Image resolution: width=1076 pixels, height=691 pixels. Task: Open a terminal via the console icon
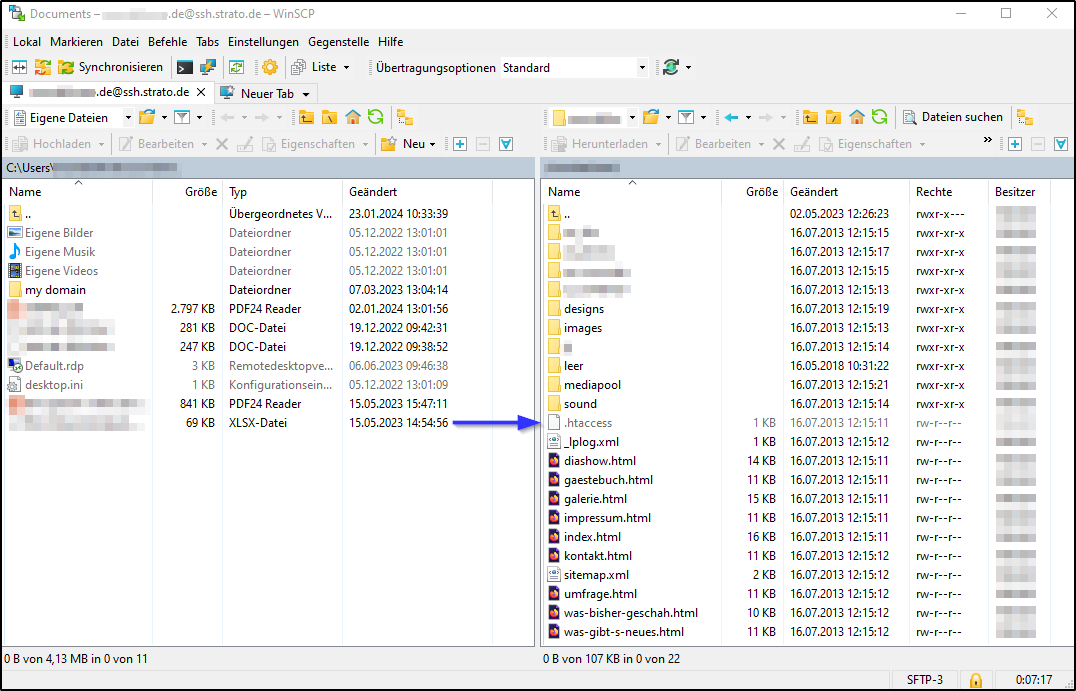pyautogui.click(x=184, y=67)
